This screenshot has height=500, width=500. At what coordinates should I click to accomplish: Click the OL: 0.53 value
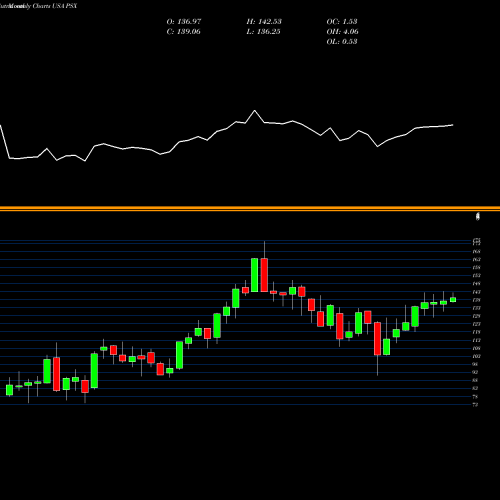tap(342, 42)
